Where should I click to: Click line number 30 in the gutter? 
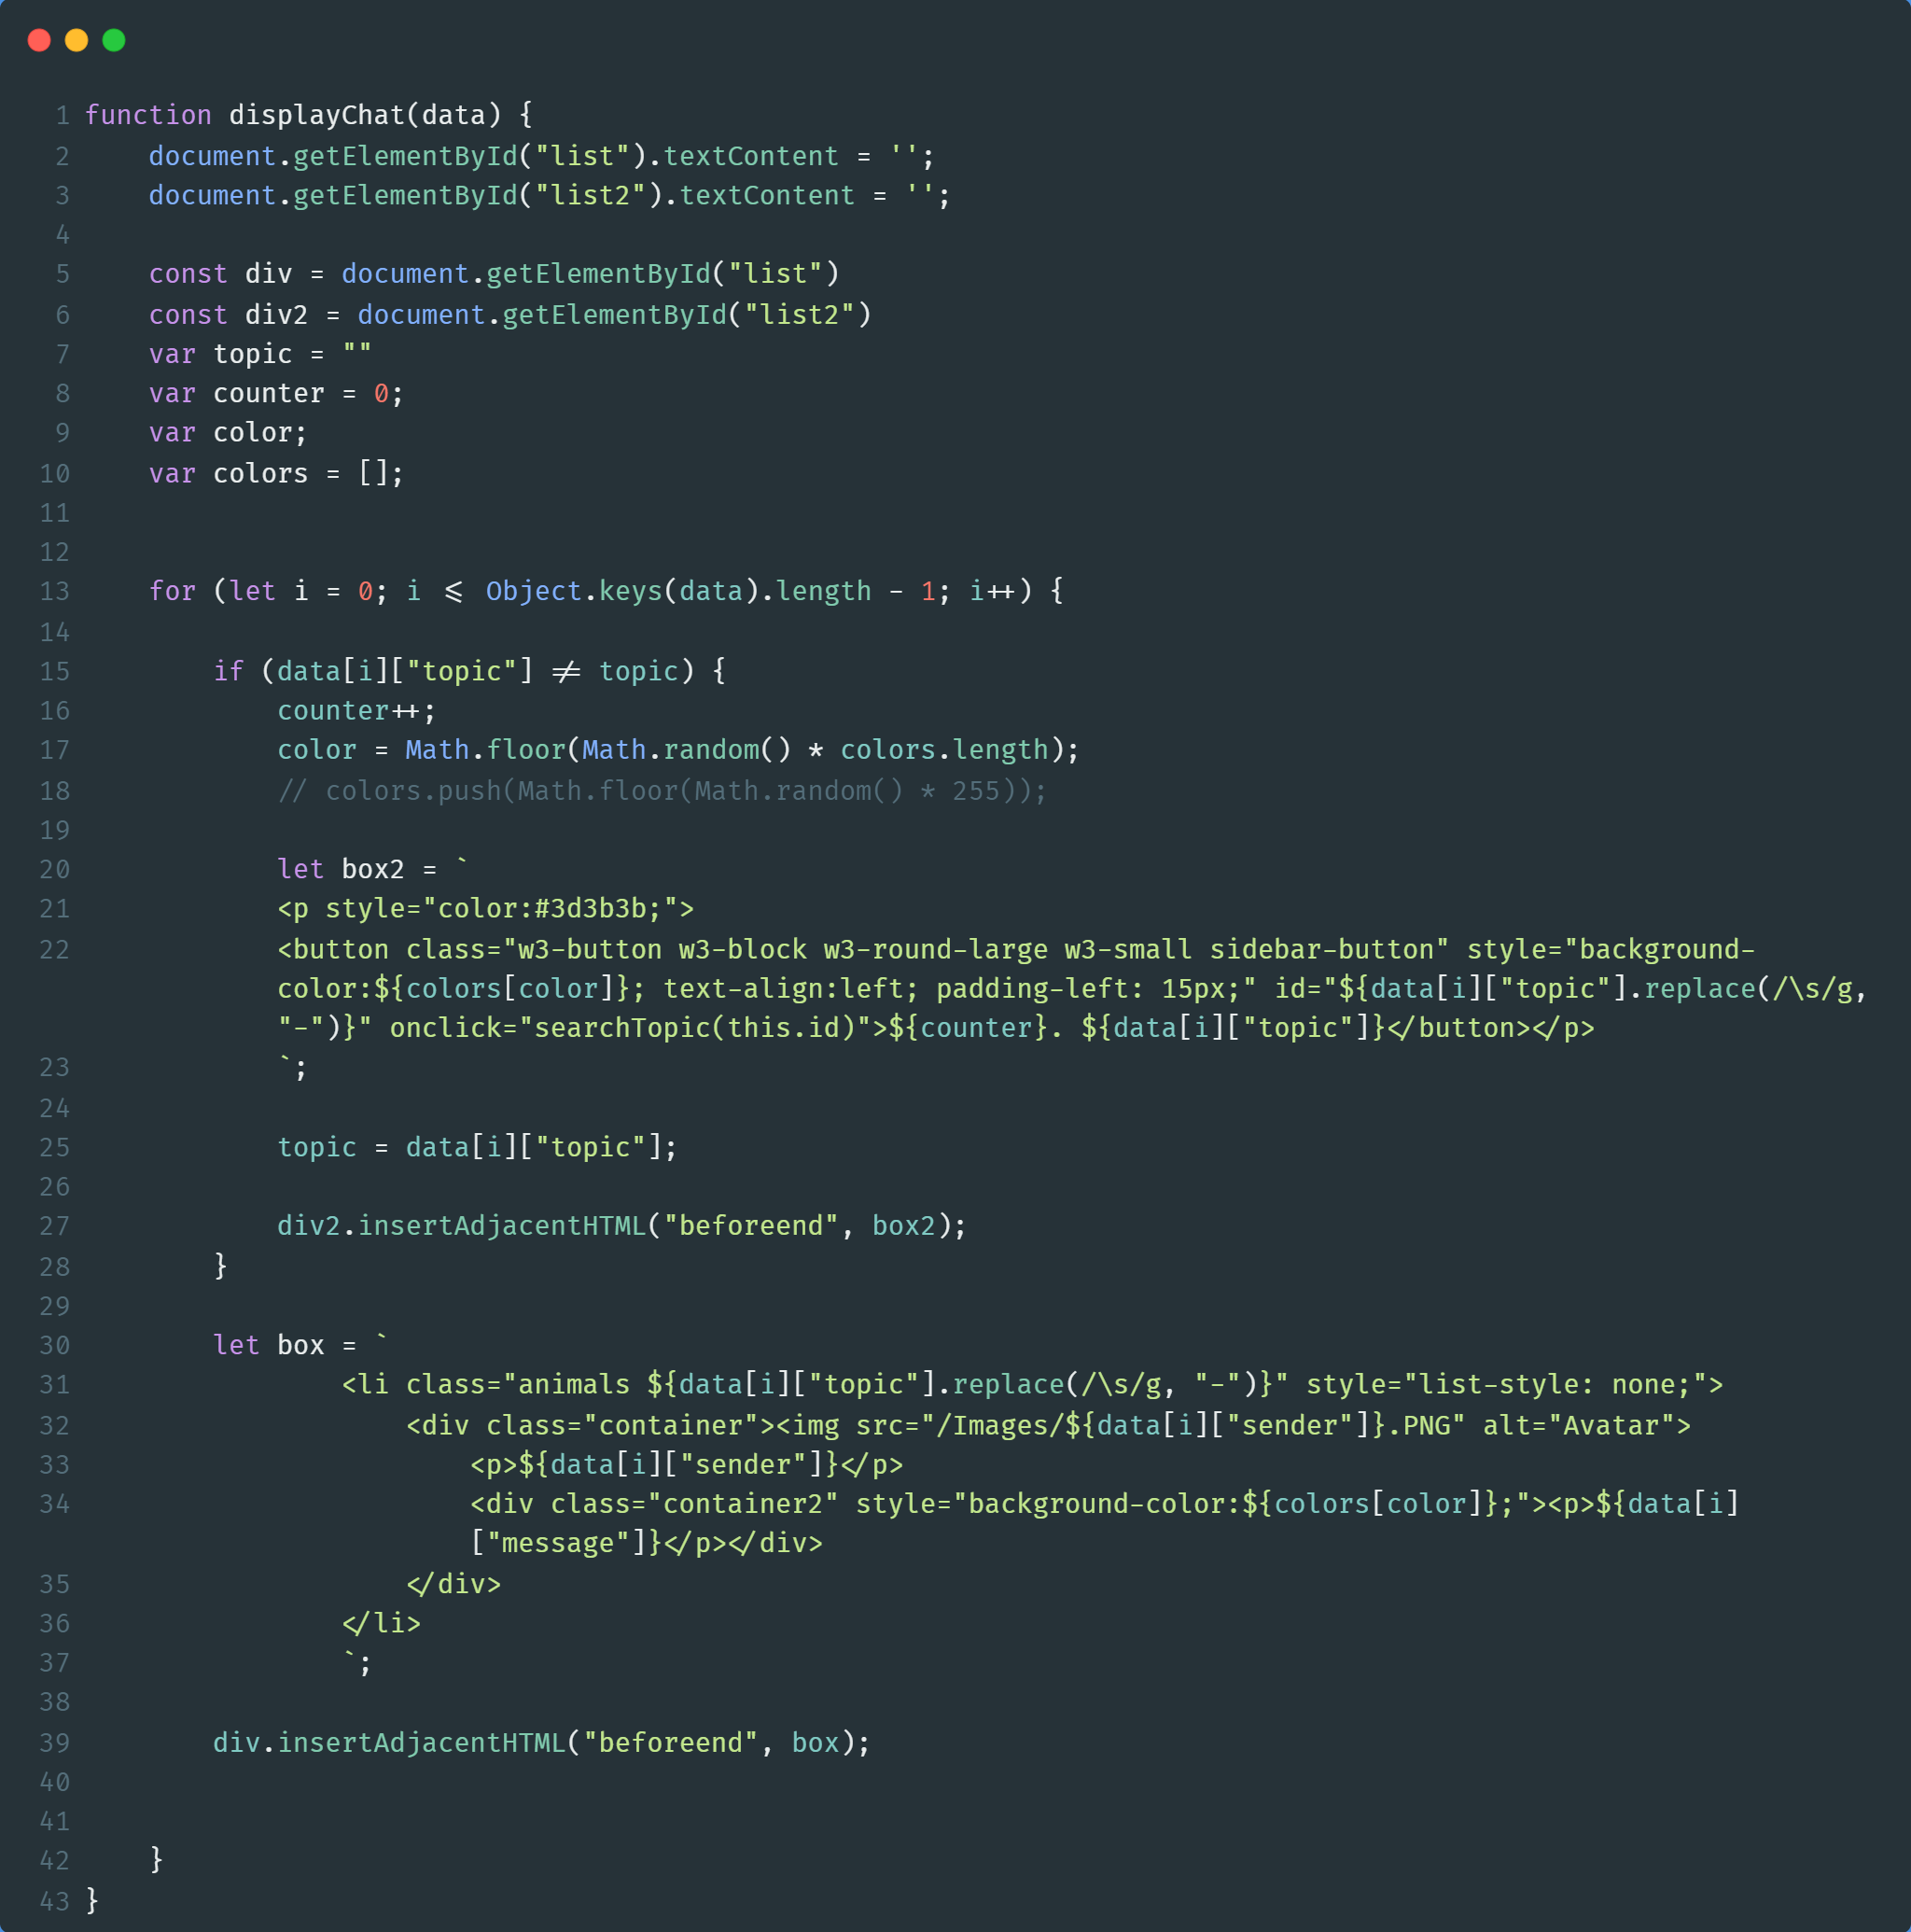pyautogui.click(x=55, y=1345)
